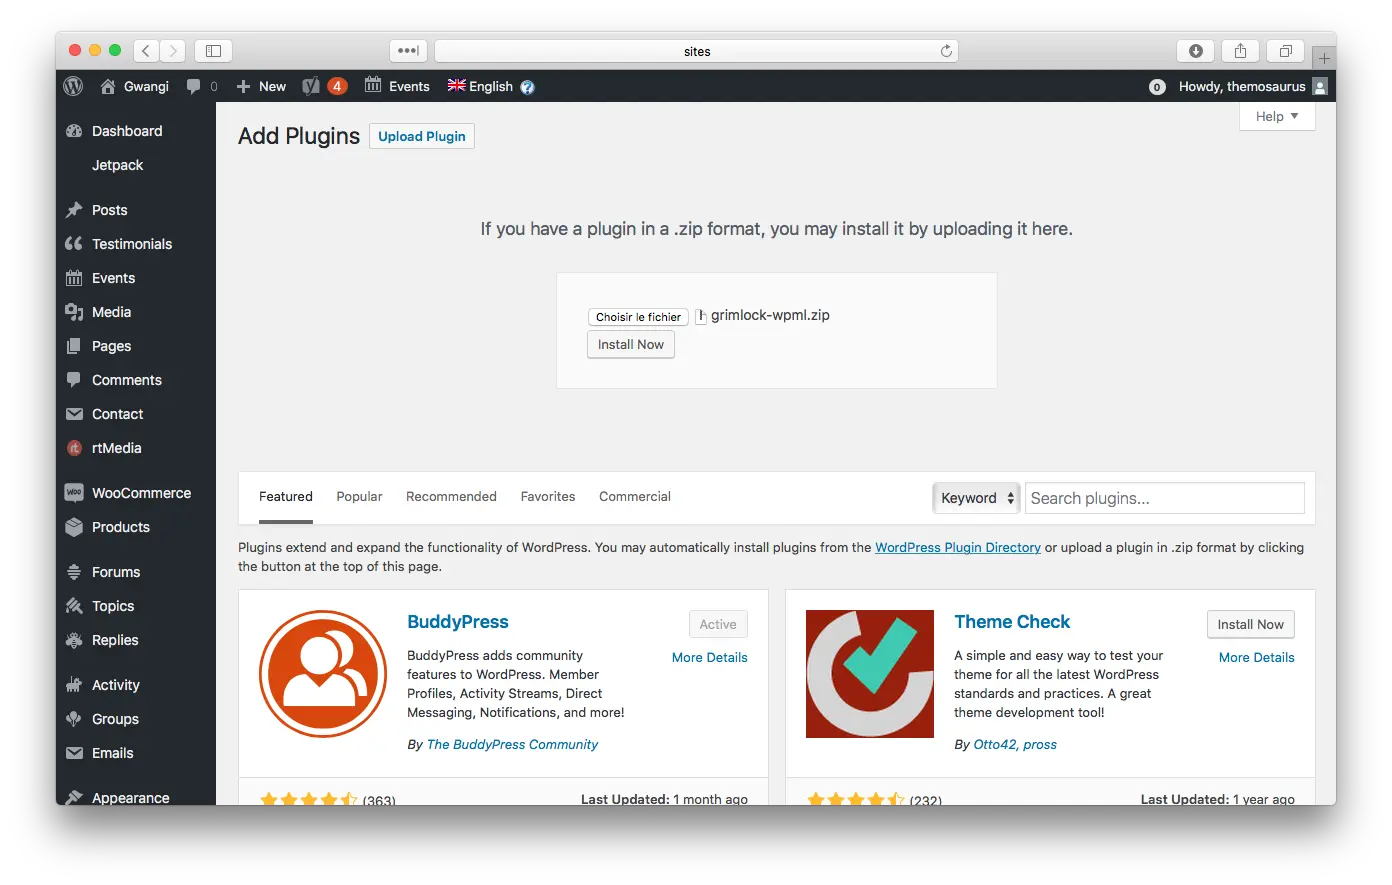The width and height of the screenshot is (1392, 885).
Task: Click the blue WPML help icon
Action: [x=528, y=87]
